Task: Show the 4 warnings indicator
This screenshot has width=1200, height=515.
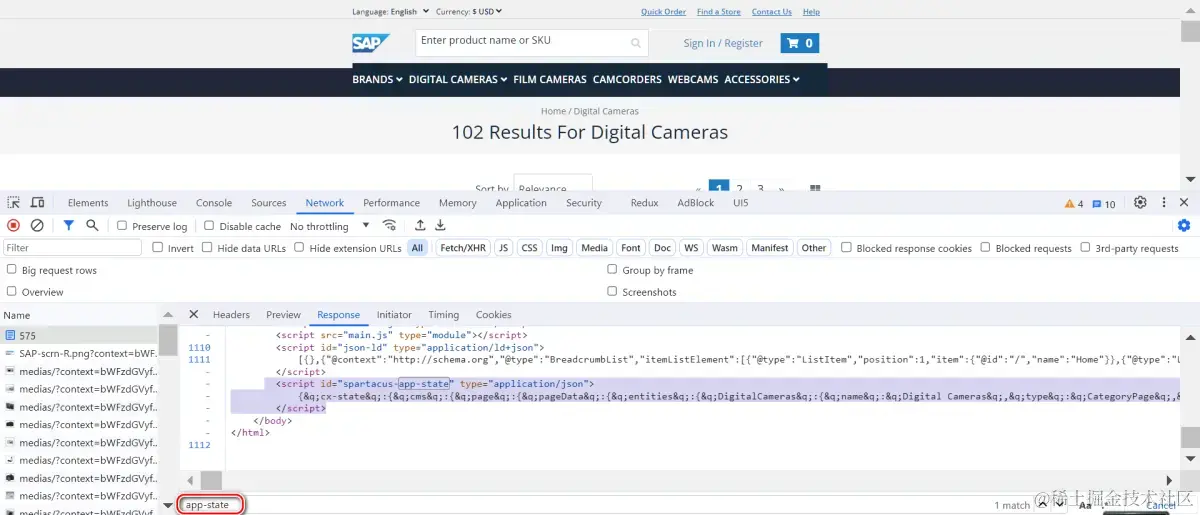Action: 1074,204
